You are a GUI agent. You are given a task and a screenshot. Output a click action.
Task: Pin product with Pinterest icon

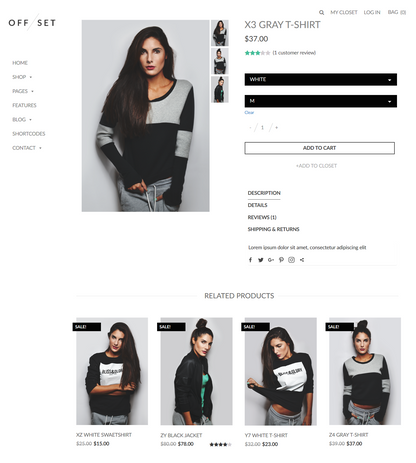[x=281, y=260]
